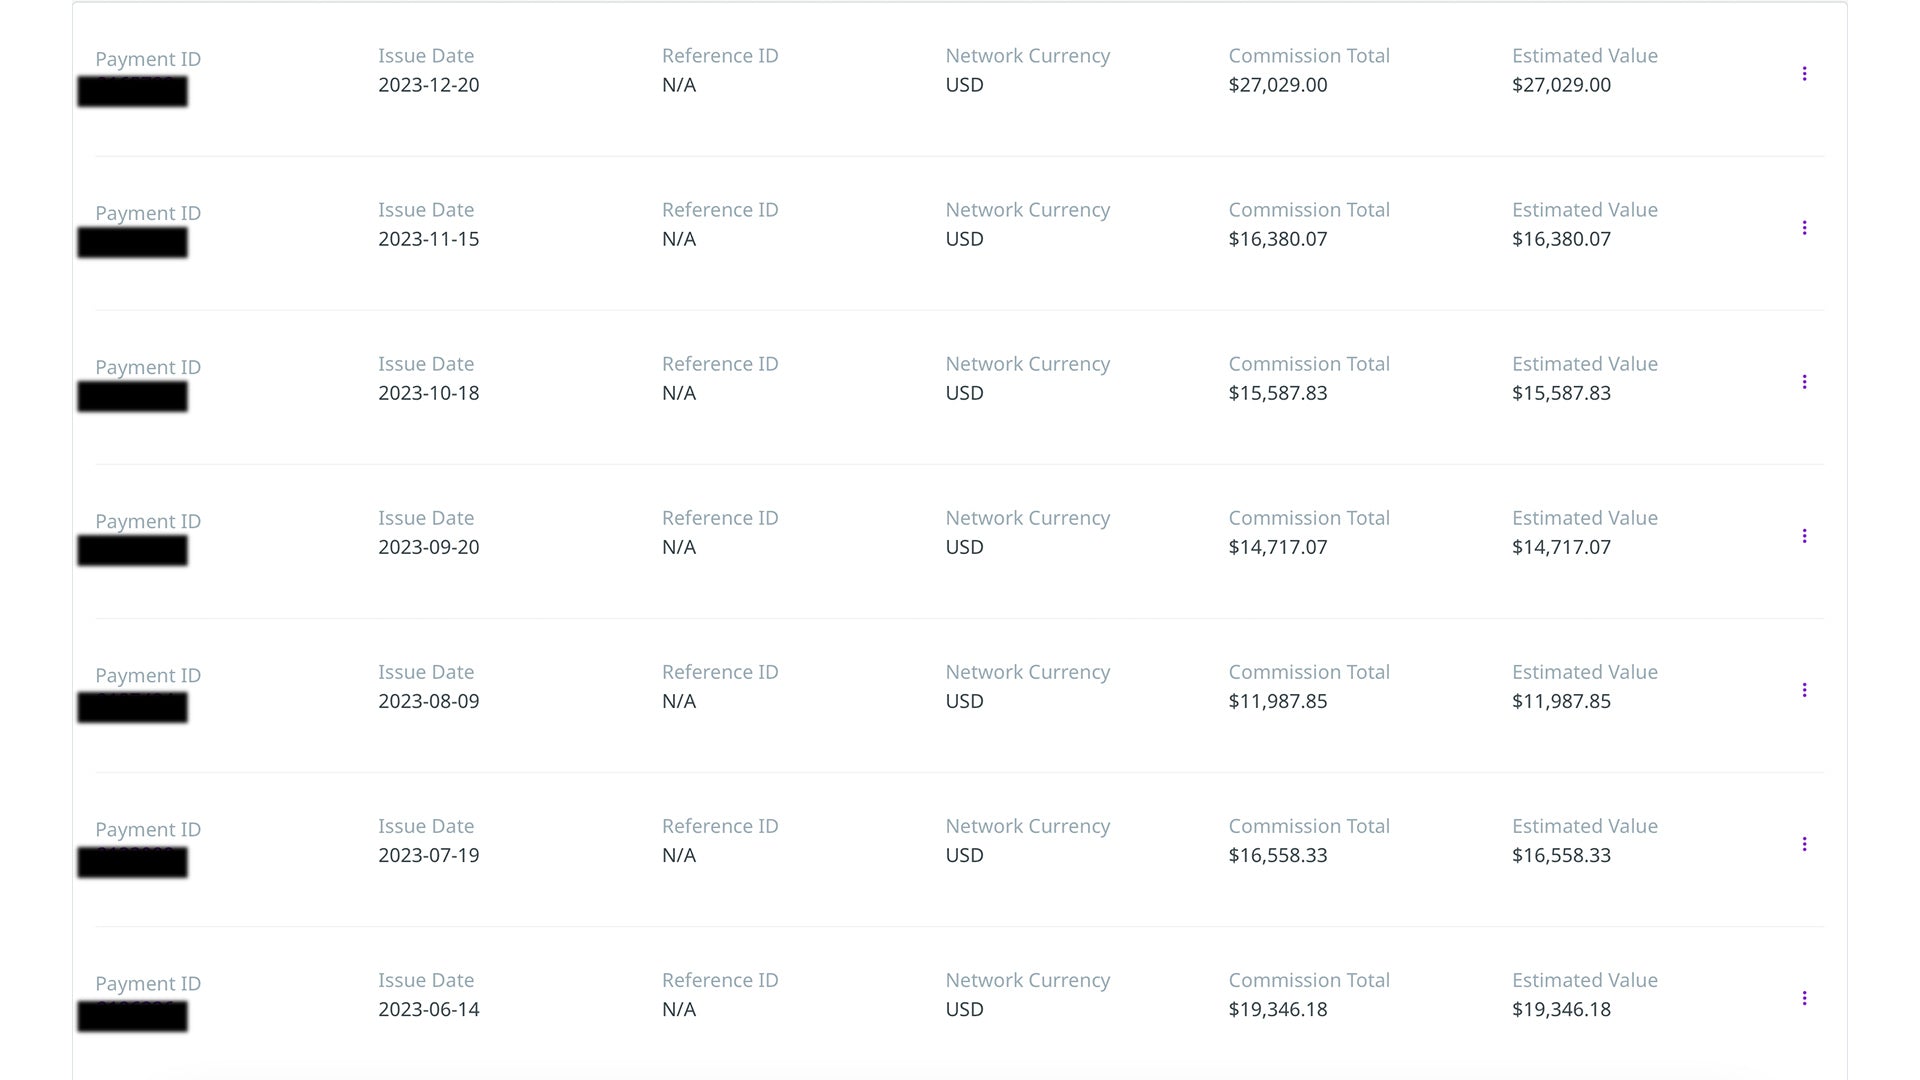Select the Issue Date 2023-11-15
Screen dimensions: 1920x1080
428,239
